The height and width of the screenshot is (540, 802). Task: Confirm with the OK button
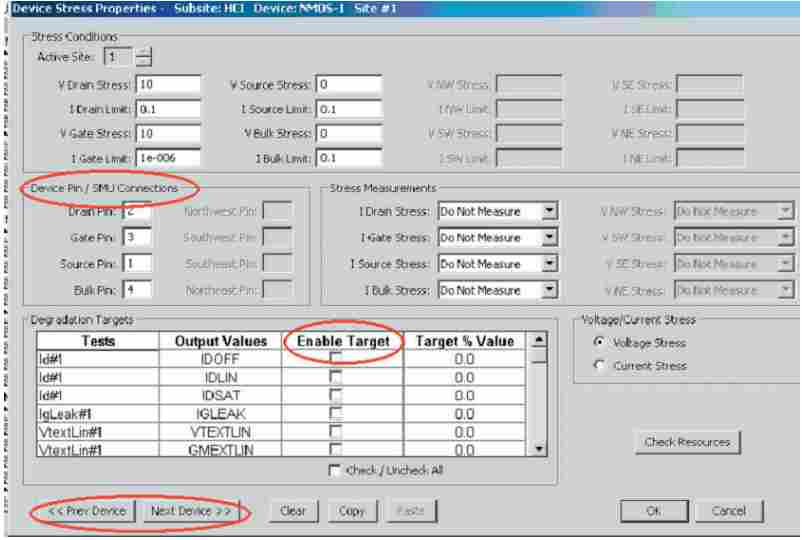653,511
